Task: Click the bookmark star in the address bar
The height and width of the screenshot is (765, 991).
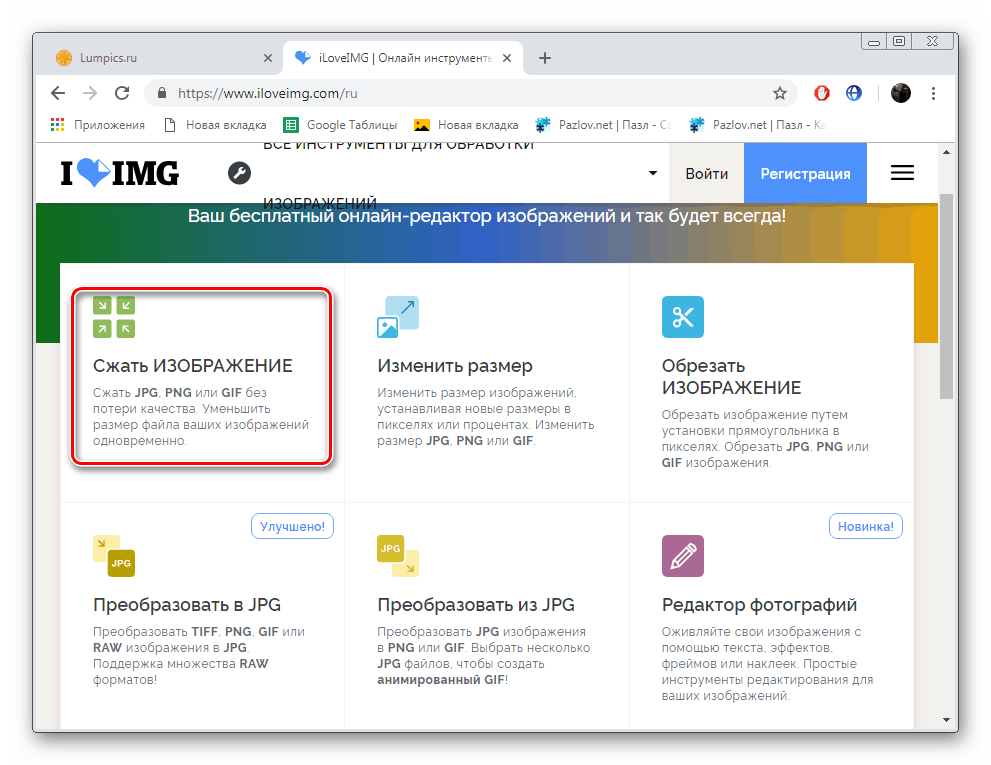Action: [780, 92]
